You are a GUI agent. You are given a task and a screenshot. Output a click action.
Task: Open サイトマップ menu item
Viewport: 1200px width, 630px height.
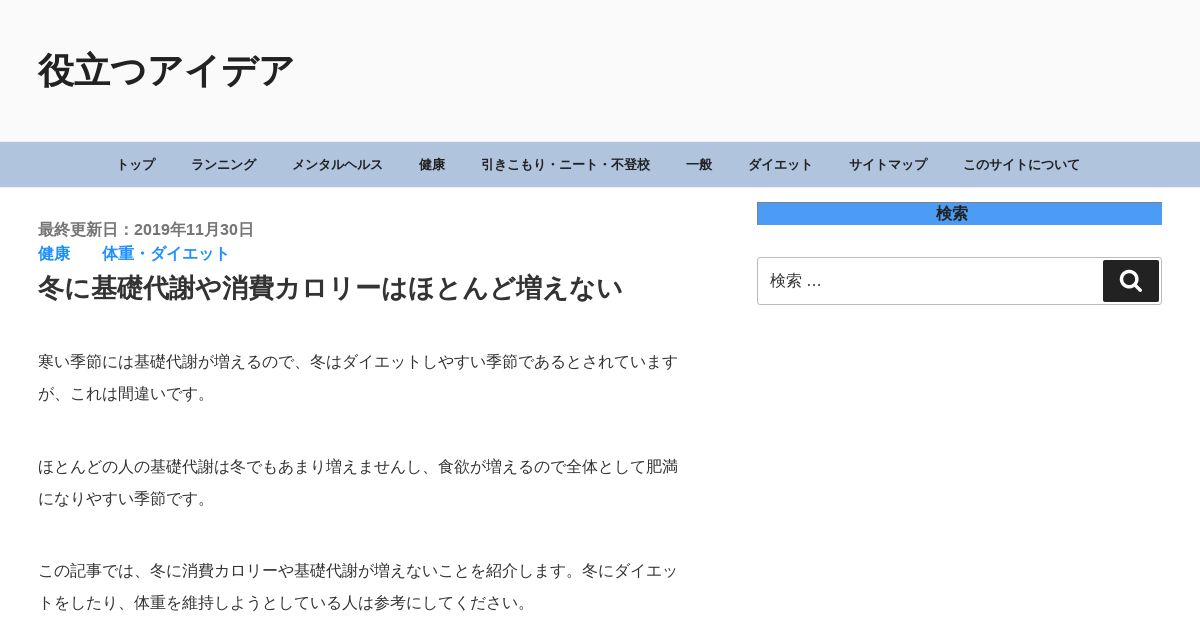click(888, 165)
